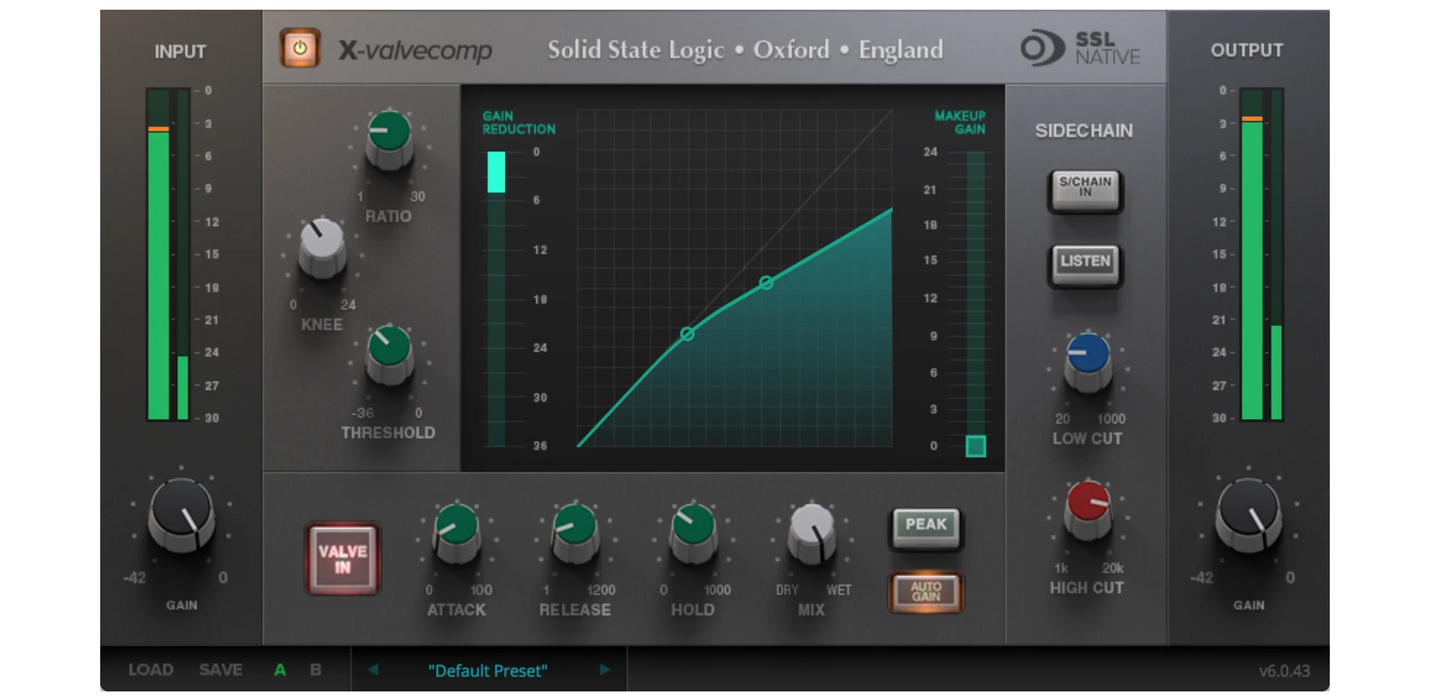Disable the Valve In switch
The width and height of the screenshot is (1438, 700).
click(x=342, y=559)
